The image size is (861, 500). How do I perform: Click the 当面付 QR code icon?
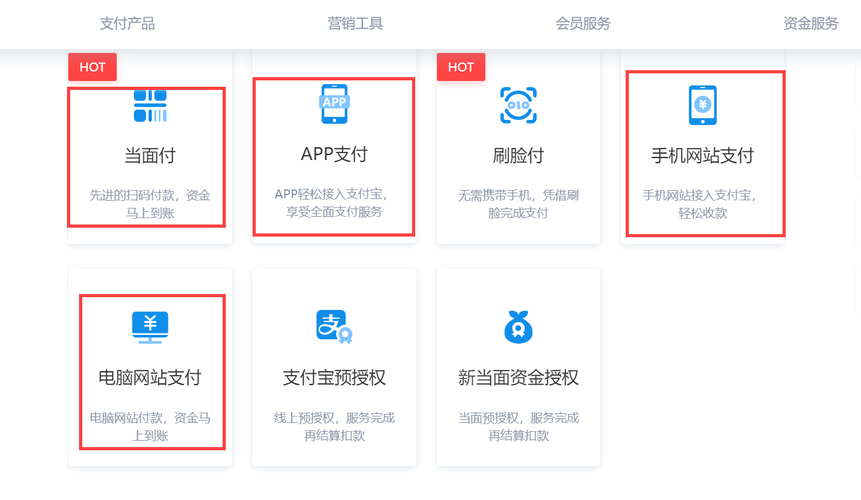(150, 106)
